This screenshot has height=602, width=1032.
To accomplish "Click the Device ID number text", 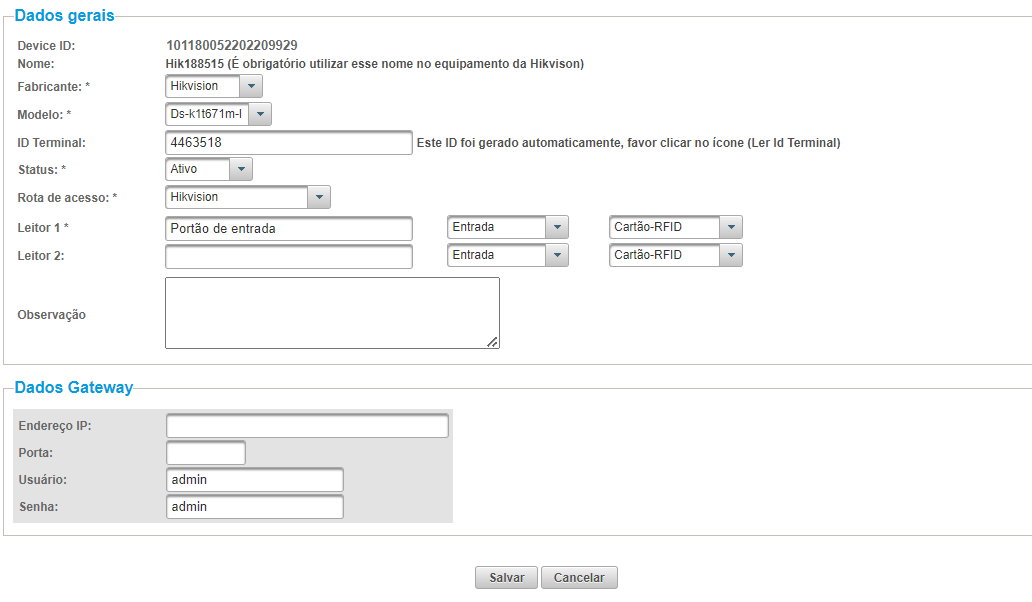I will [231, 45].
